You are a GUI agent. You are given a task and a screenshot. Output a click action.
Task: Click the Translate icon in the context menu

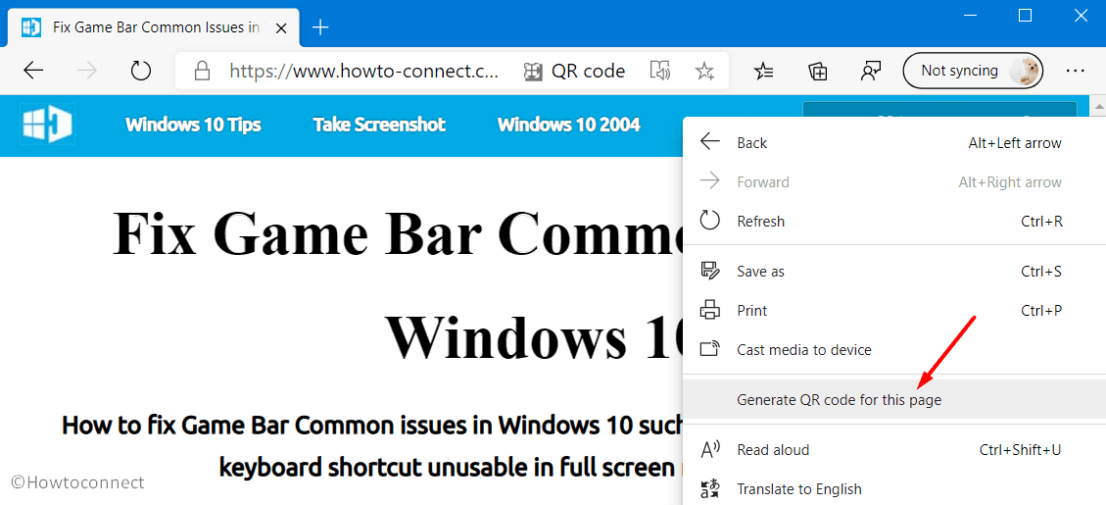(709, 488)
